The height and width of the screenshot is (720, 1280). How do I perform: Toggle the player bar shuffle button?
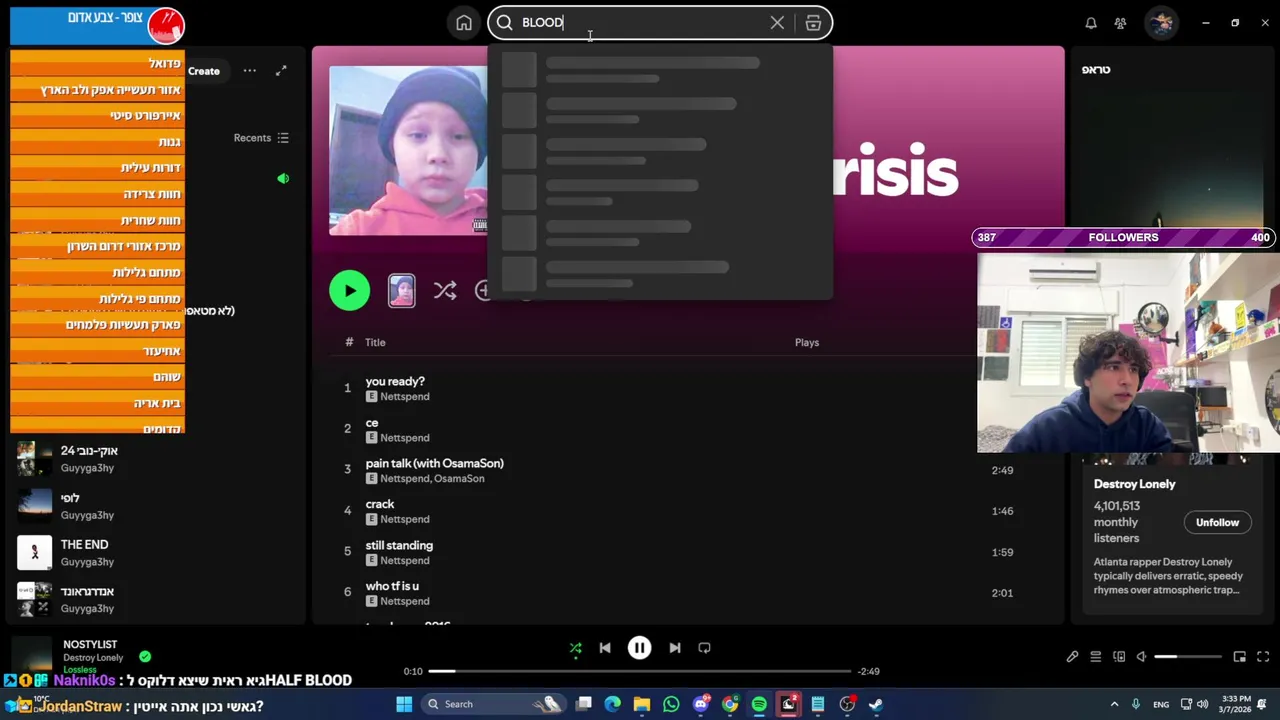[x=575, y=648]
